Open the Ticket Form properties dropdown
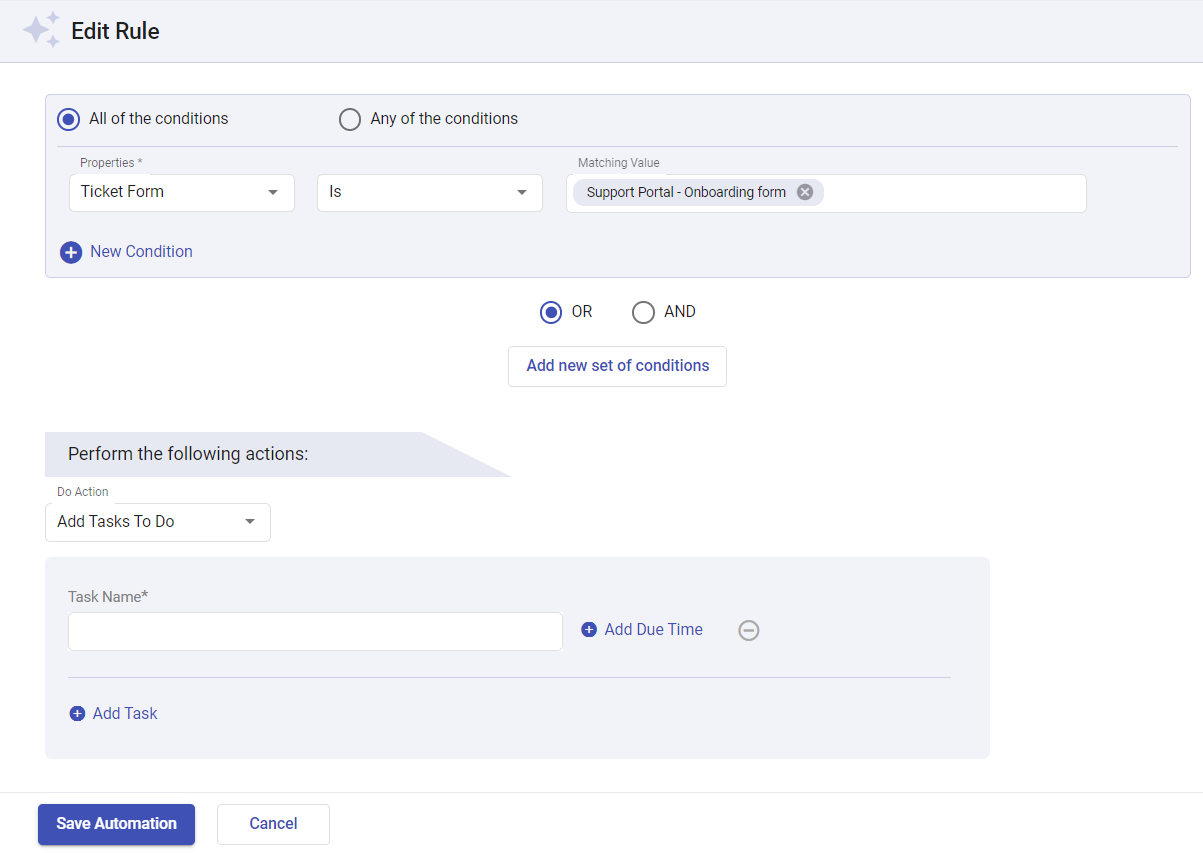1203x853 pixels. coord(181,192)
